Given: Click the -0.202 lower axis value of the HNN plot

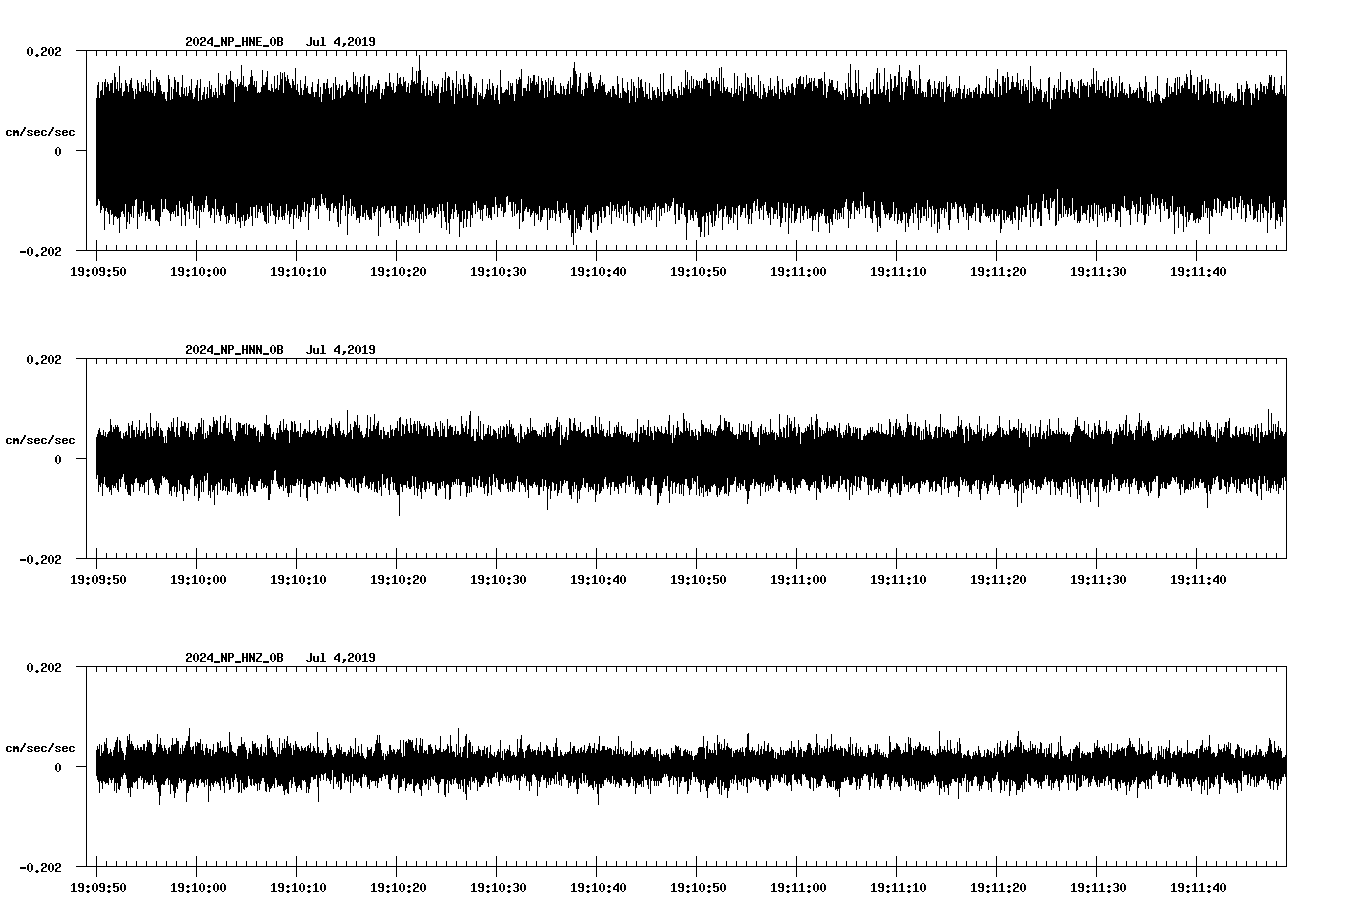Looking at the screenshot, I should (x=41, y=559).
